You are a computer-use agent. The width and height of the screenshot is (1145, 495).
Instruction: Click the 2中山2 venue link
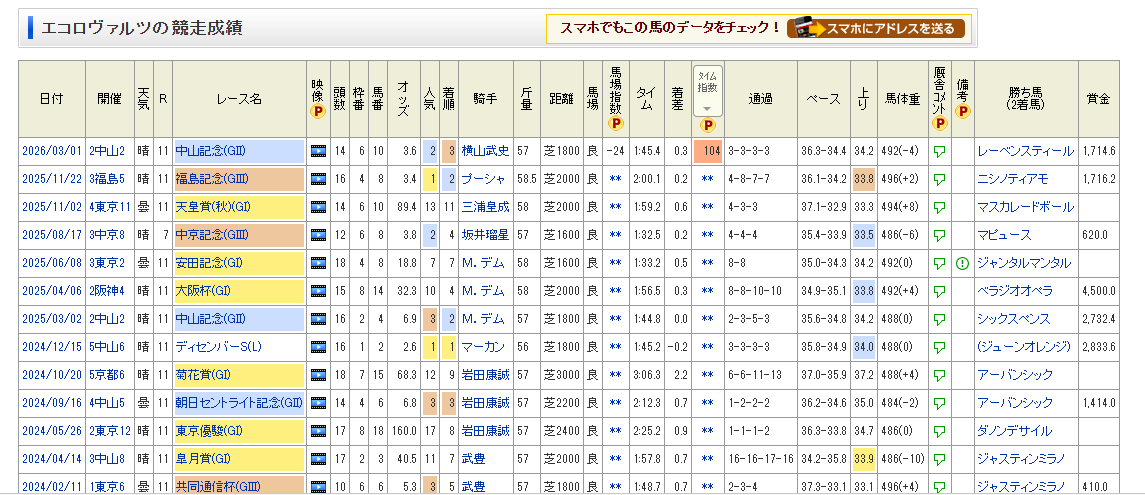(108, 151)
